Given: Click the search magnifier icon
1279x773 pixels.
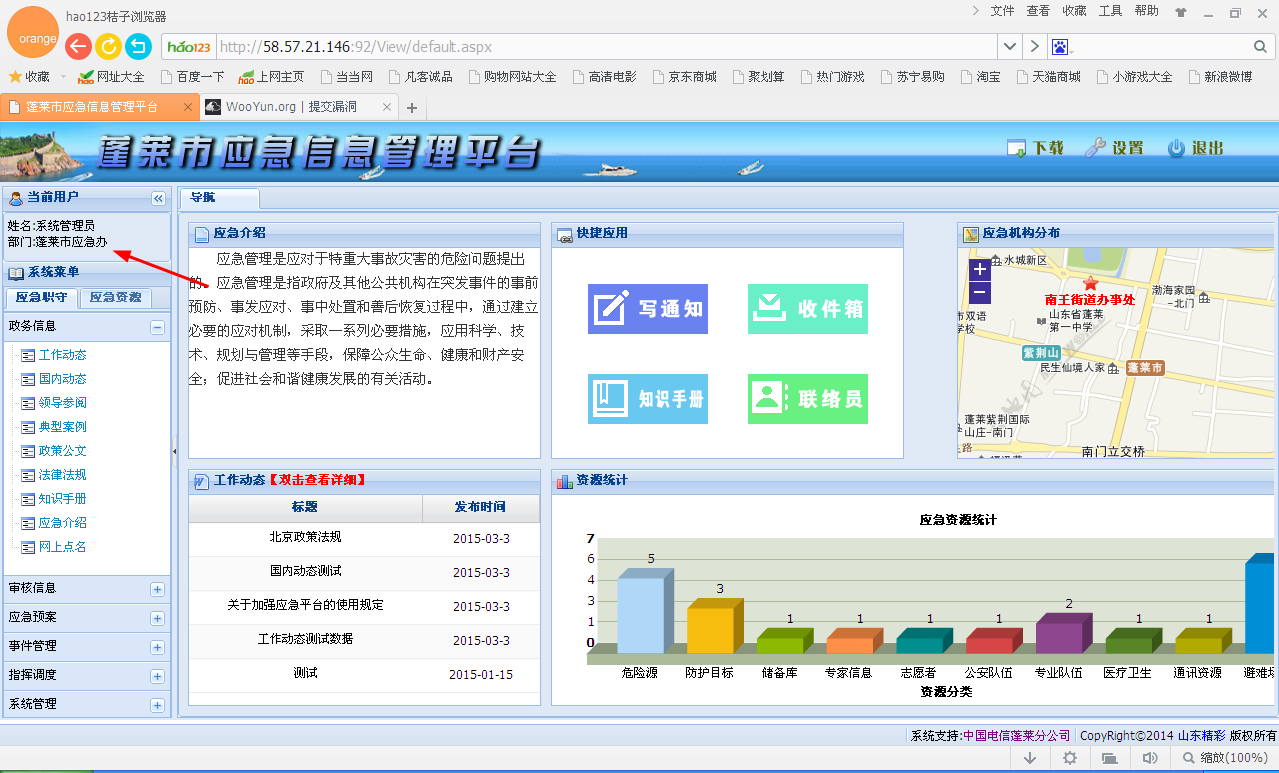Looking at the screenshot, I should click(1260, 47).
